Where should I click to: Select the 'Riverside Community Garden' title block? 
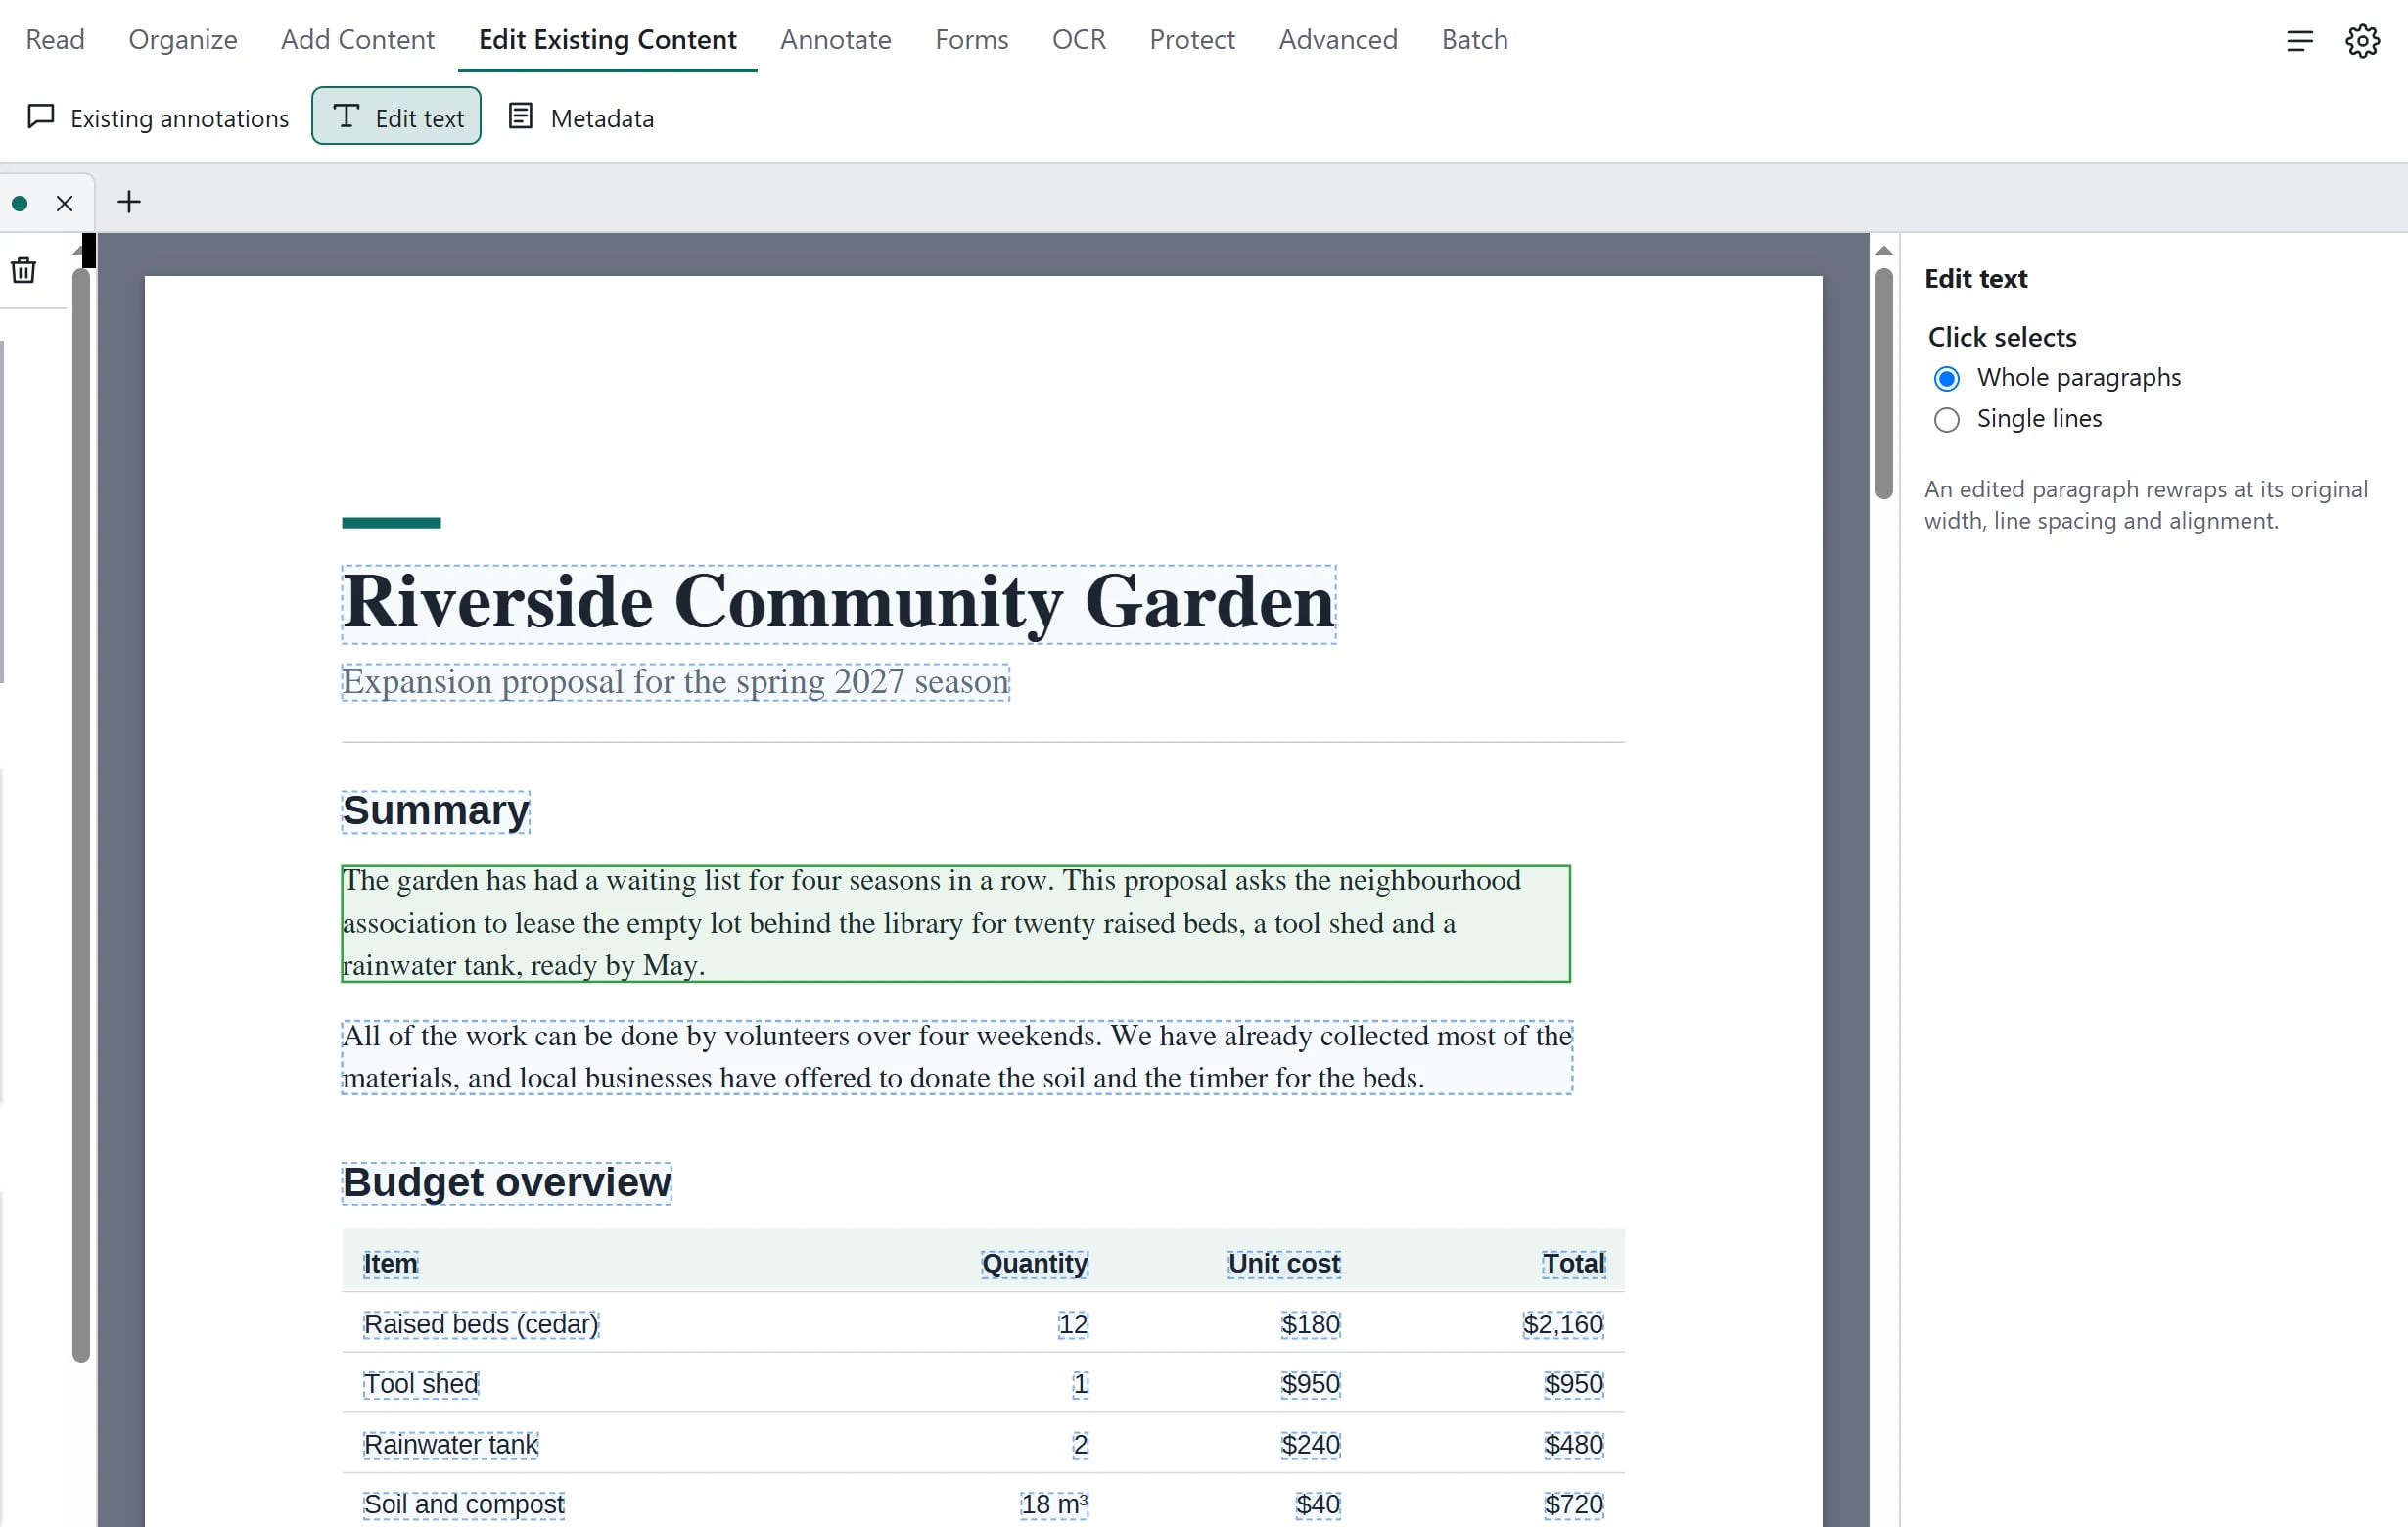pos(839,604)
